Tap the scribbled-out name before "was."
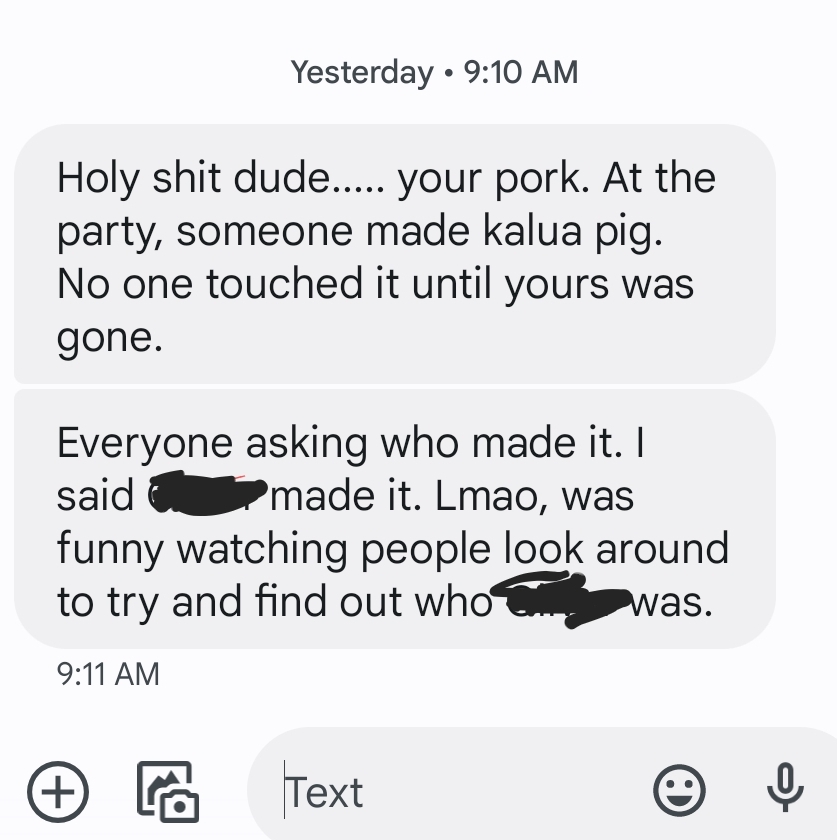Image resolution: width=837 pixels, height=840 pixels. coord(561,599)
